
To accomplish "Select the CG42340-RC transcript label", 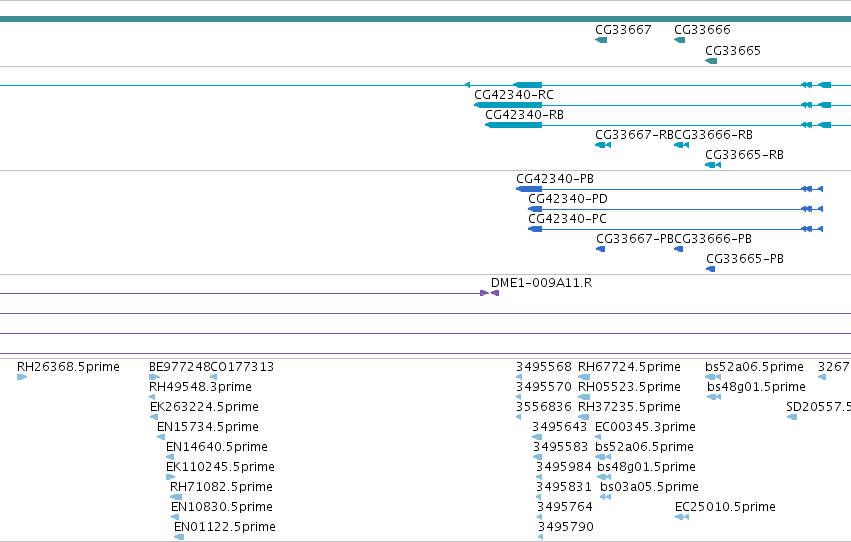I will [x=514, y=95].
